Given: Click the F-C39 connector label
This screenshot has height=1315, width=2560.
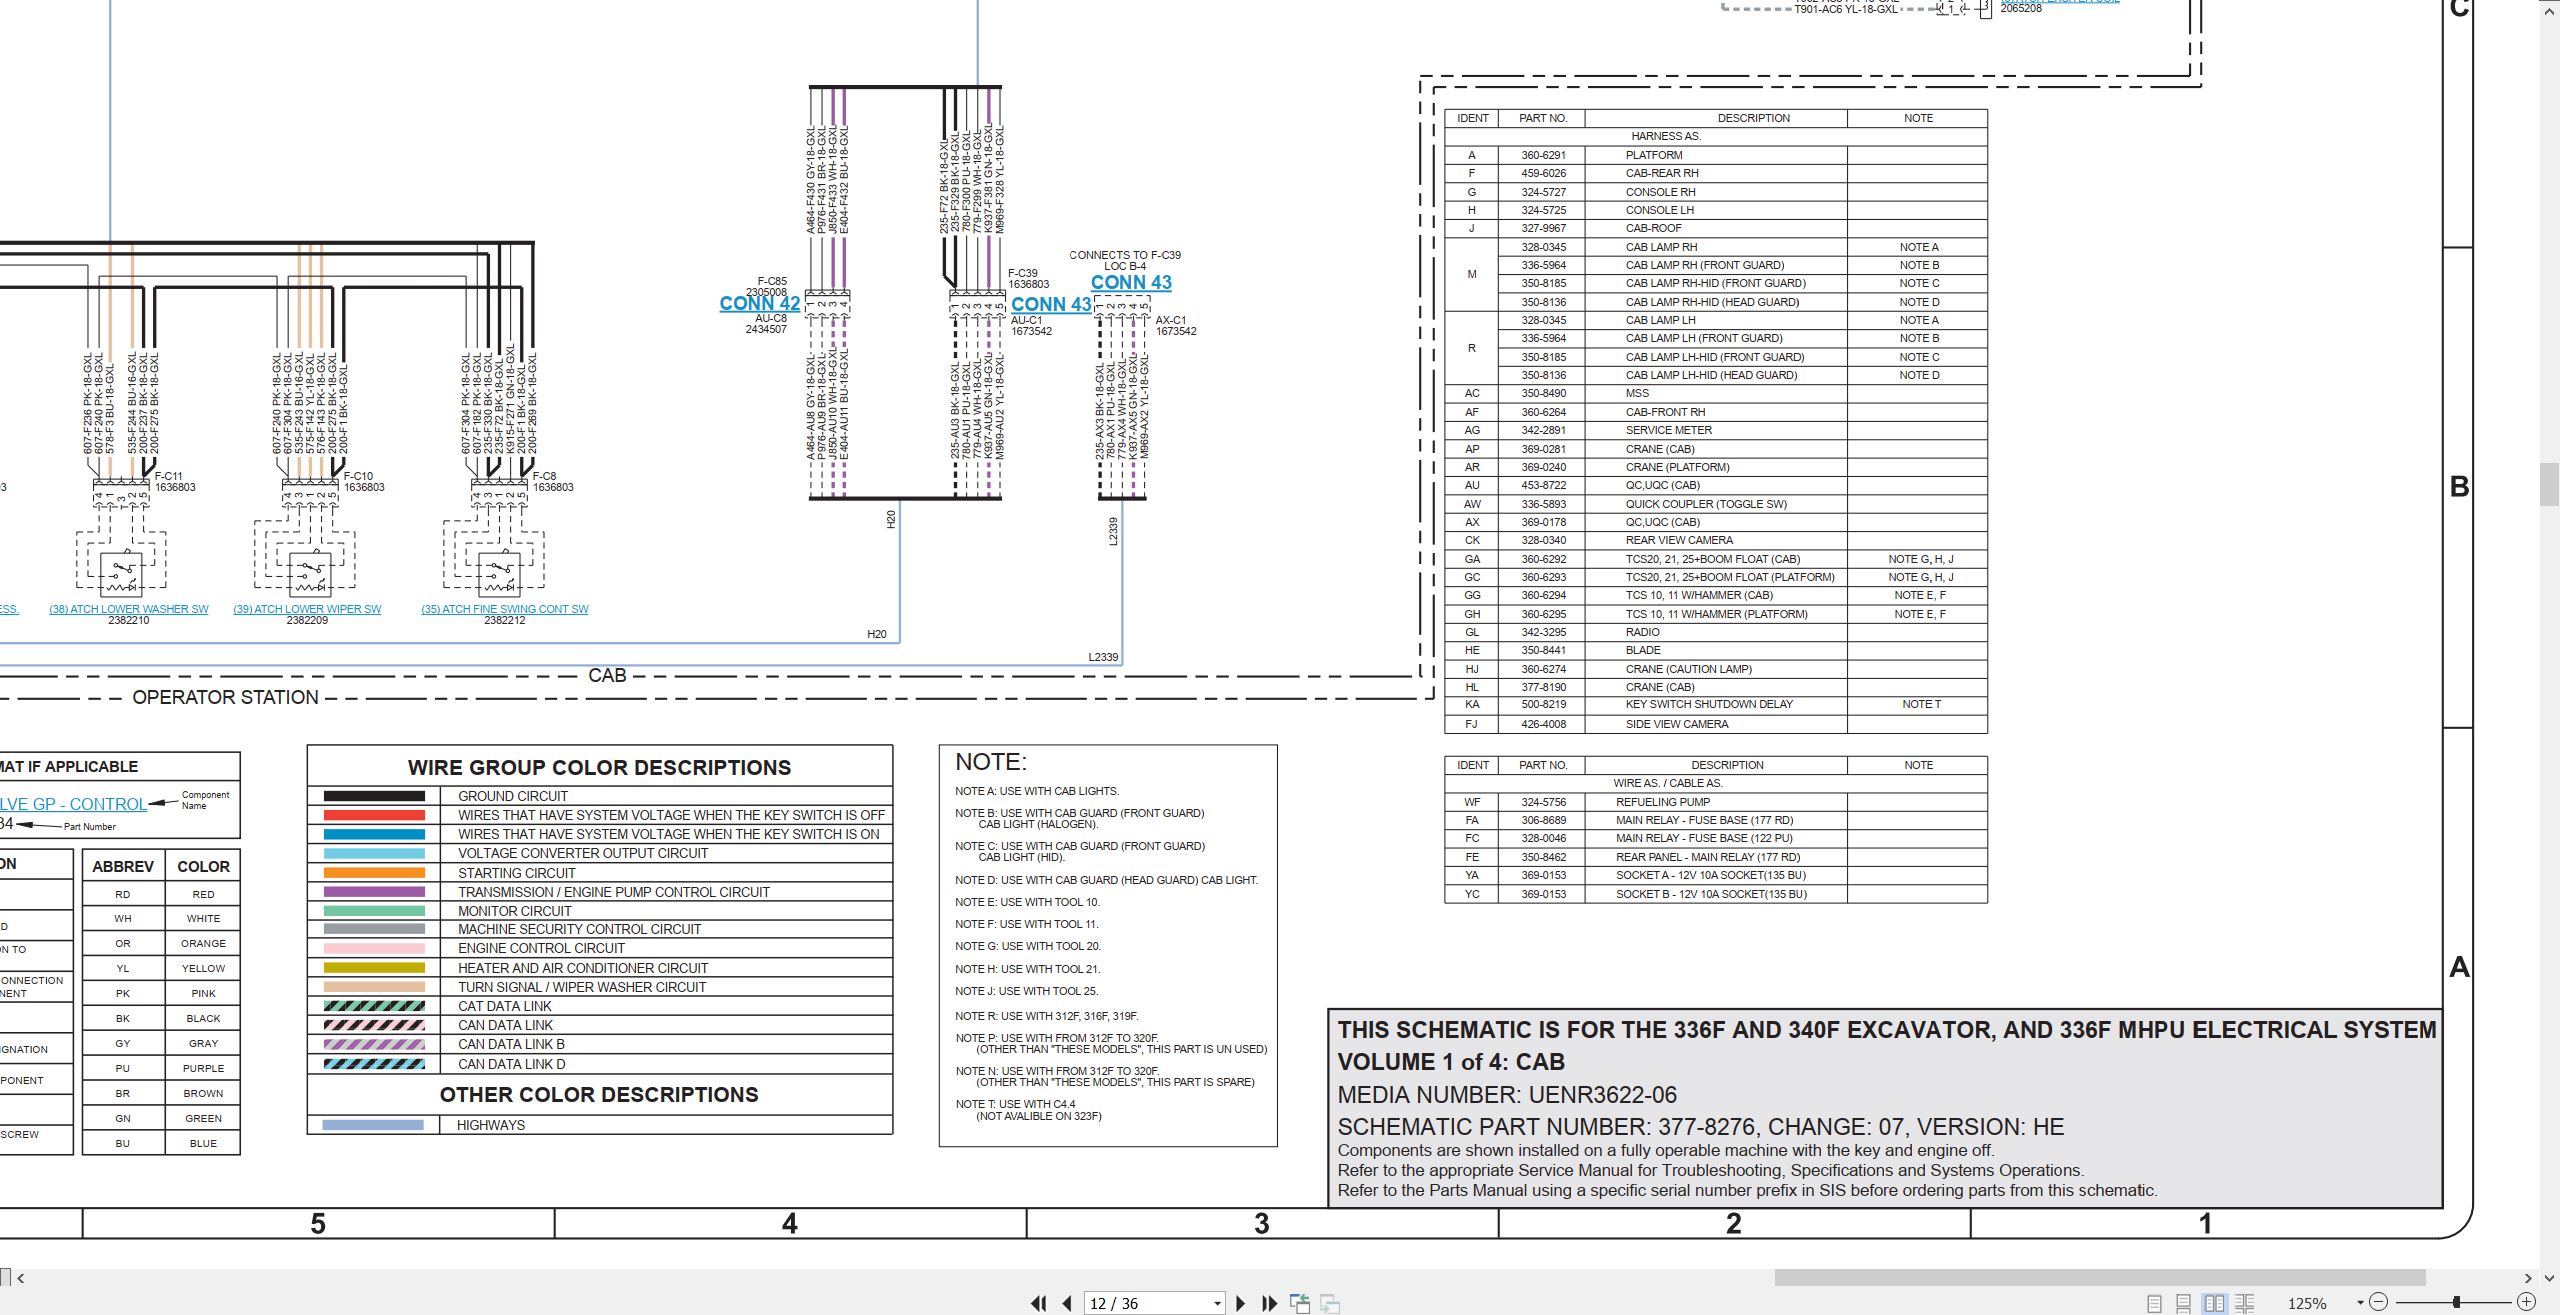Looking at the screenshot, I should 1022,273.
